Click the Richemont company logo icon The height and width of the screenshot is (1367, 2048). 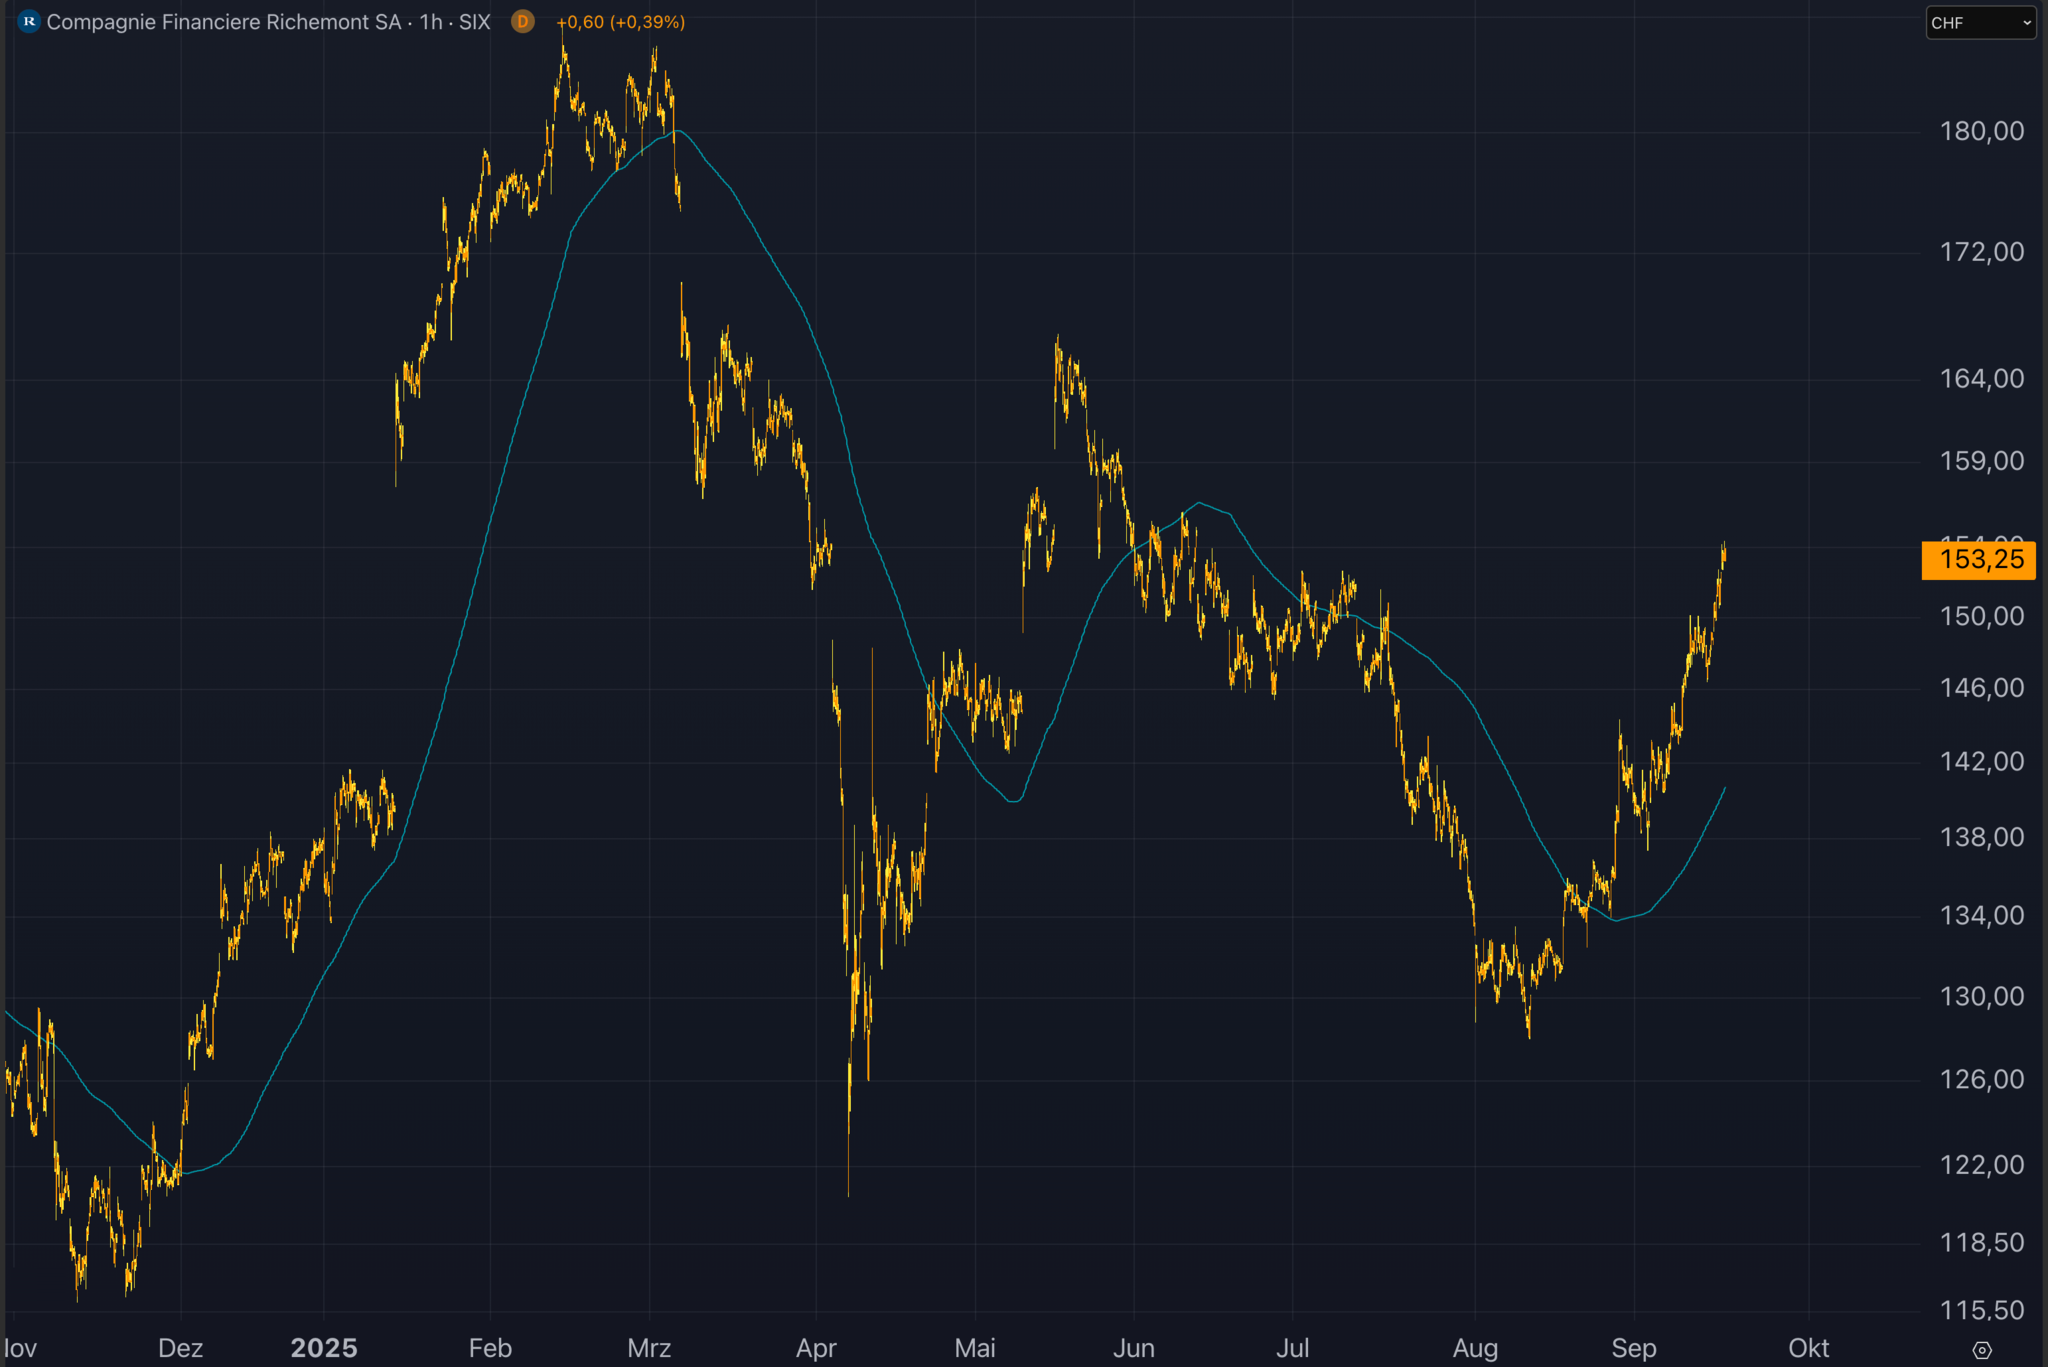tap(29, 21)
